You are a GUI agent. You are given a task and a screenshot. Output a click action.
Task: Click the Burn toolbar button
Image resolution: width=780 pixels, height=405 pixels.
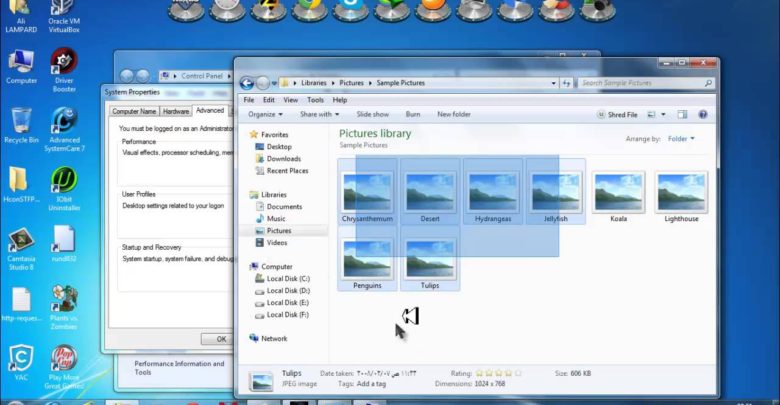point(413,114)
